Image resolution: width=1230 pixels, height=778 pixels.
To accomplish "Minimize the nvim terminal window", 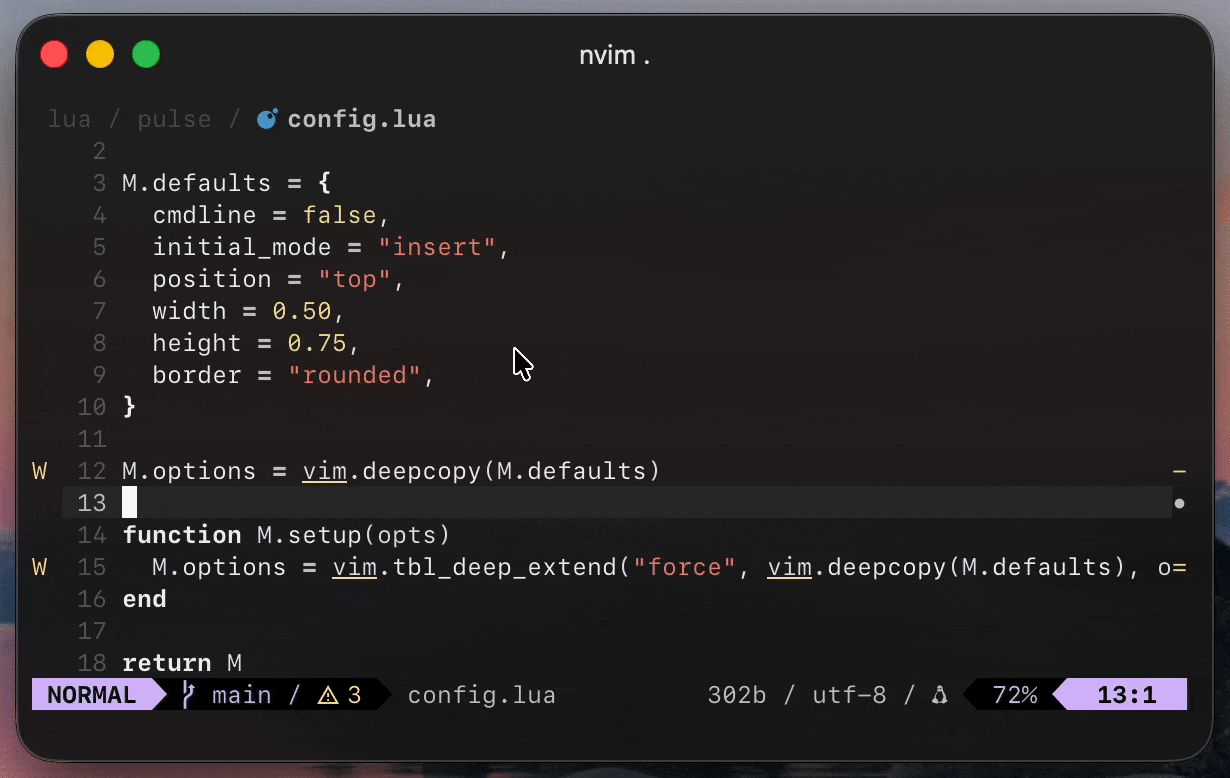I will tap(100, 54).
